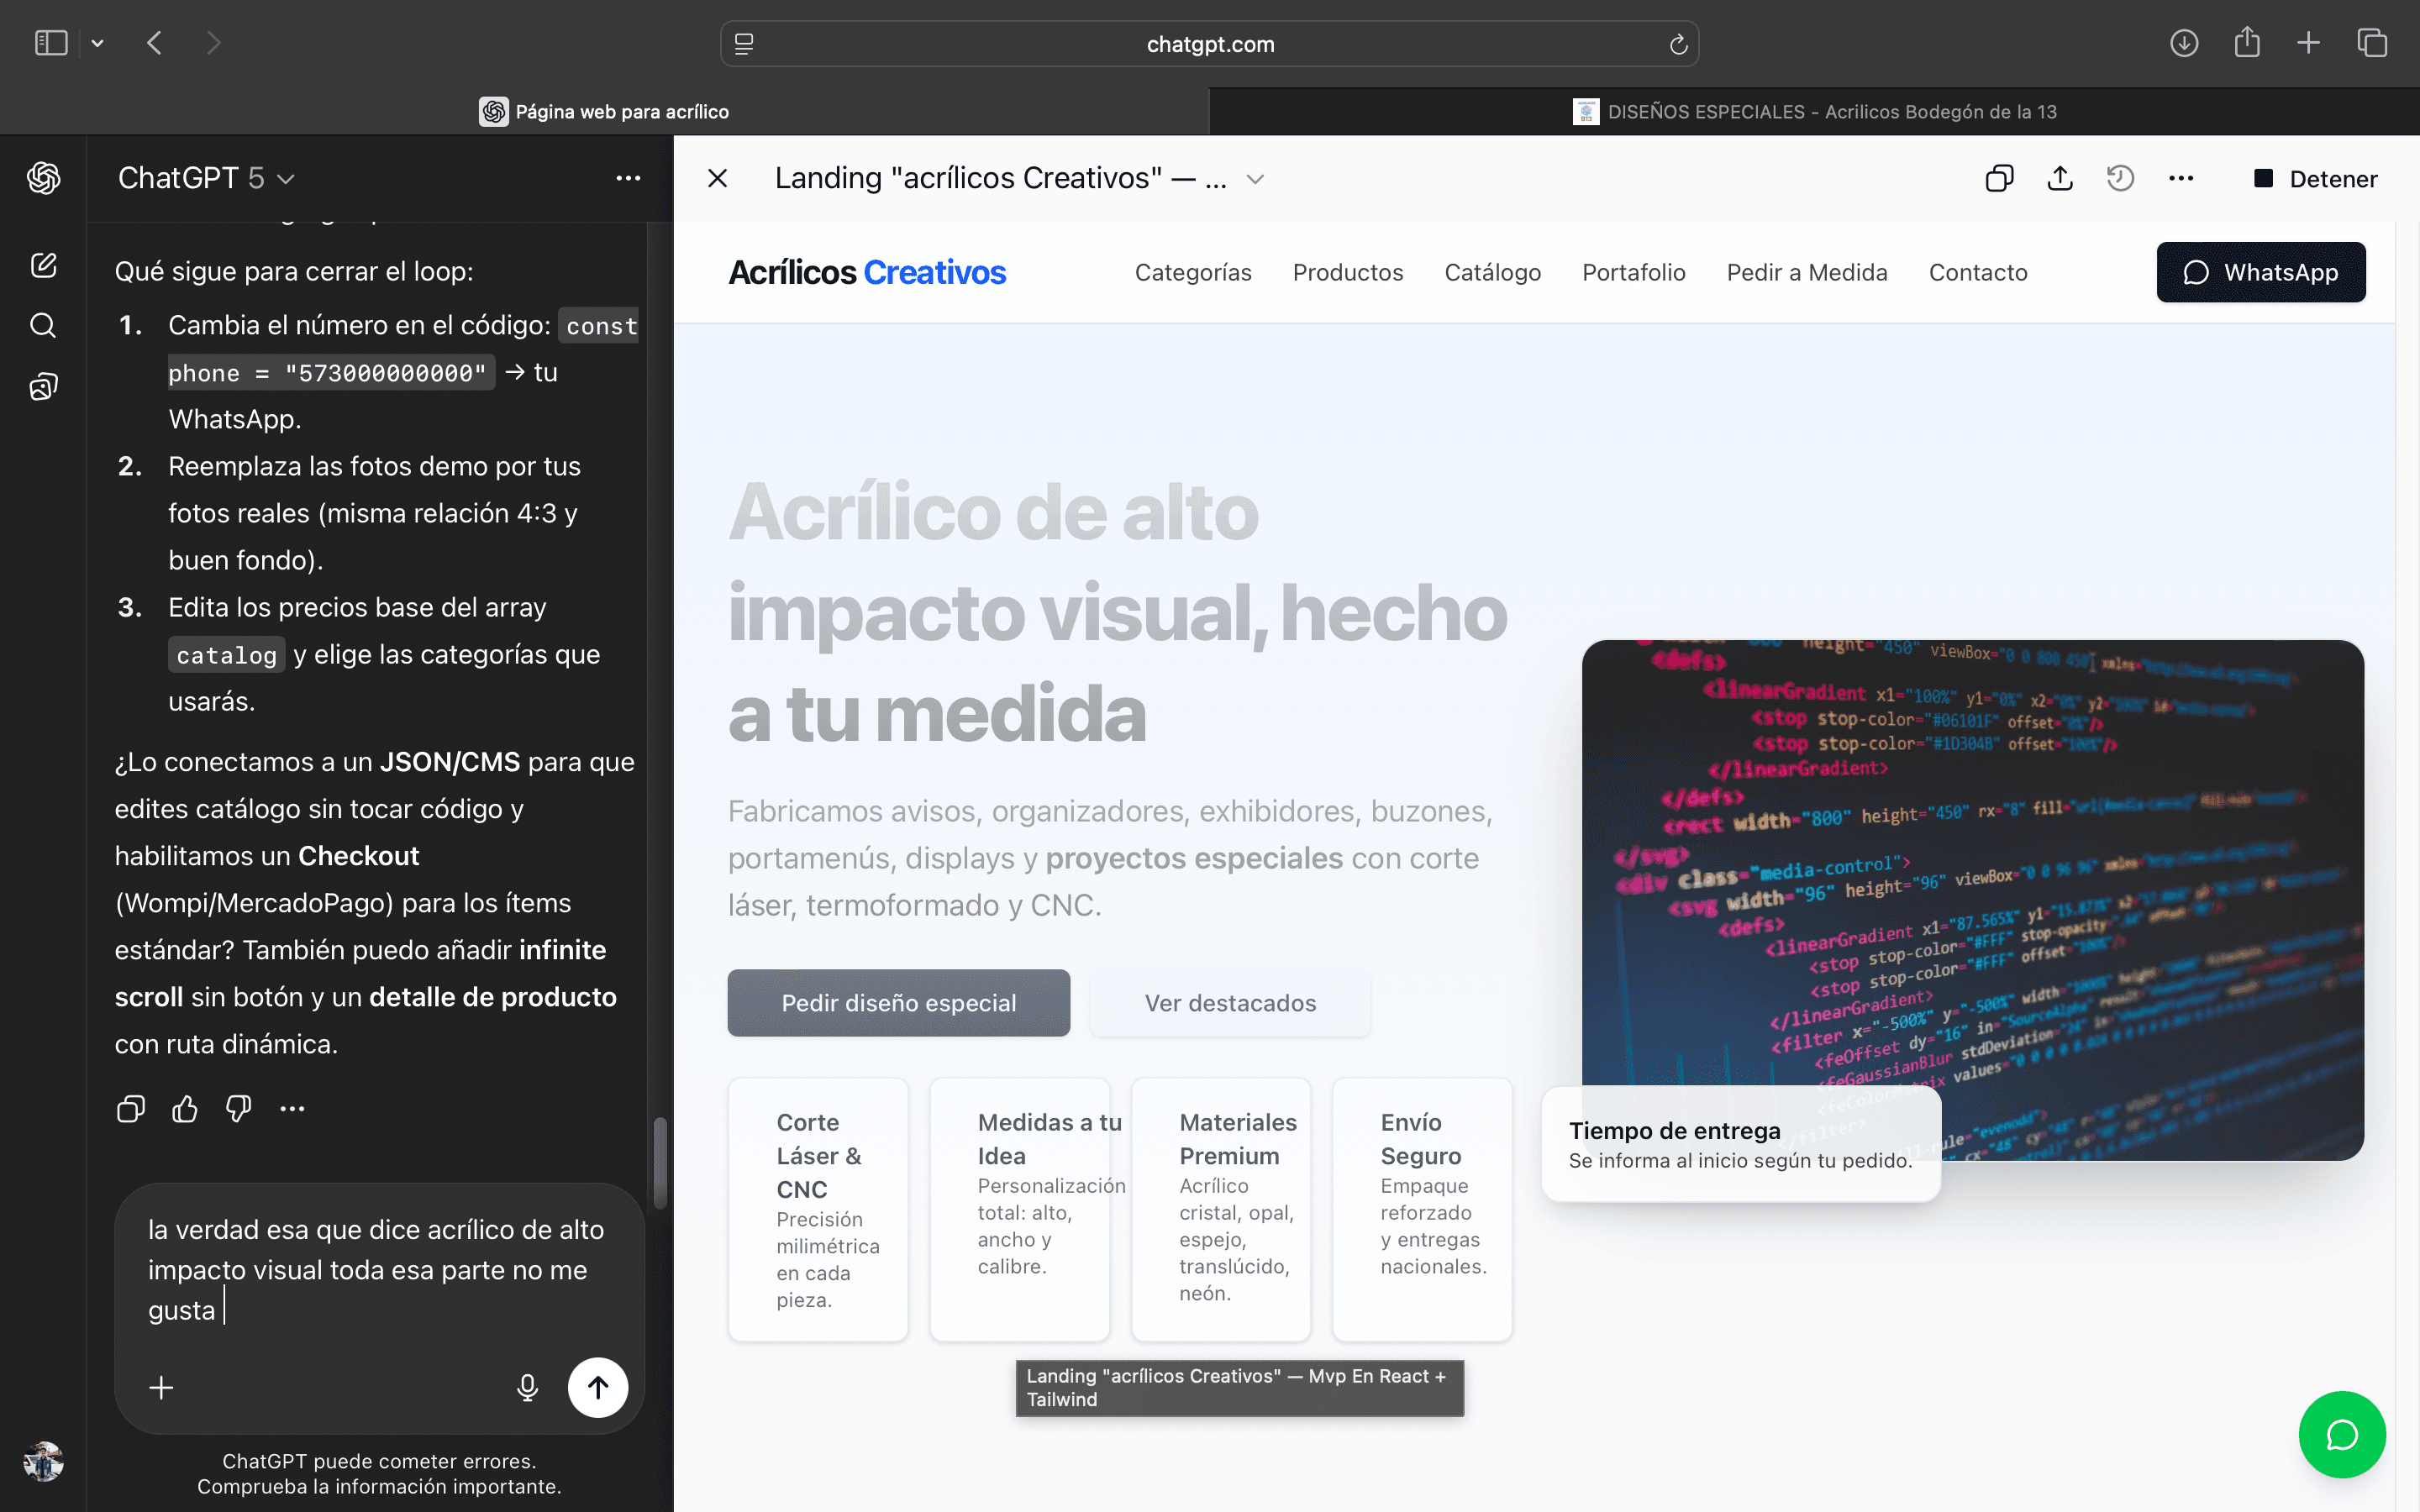
Task: Open search chats in sidebar
Action: click(43, 325)
